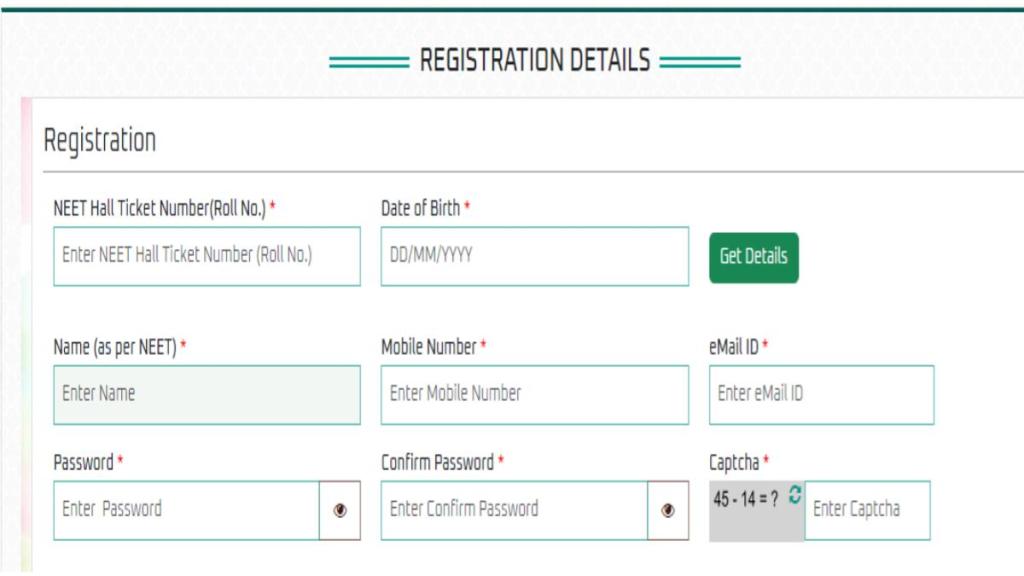Screen dimensions: 1024x576
Task: Click the Registration section title
Action: tap(99, 139)
